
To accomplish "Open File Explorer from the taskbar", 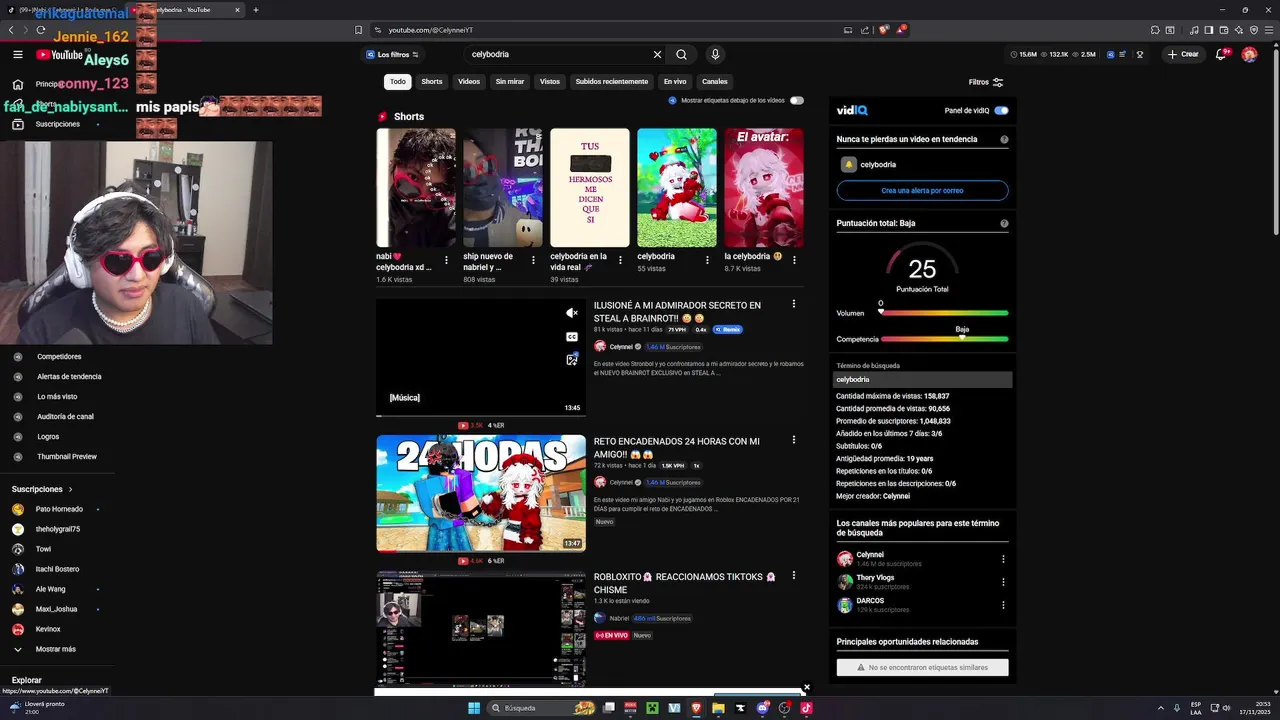I will 718,708.
